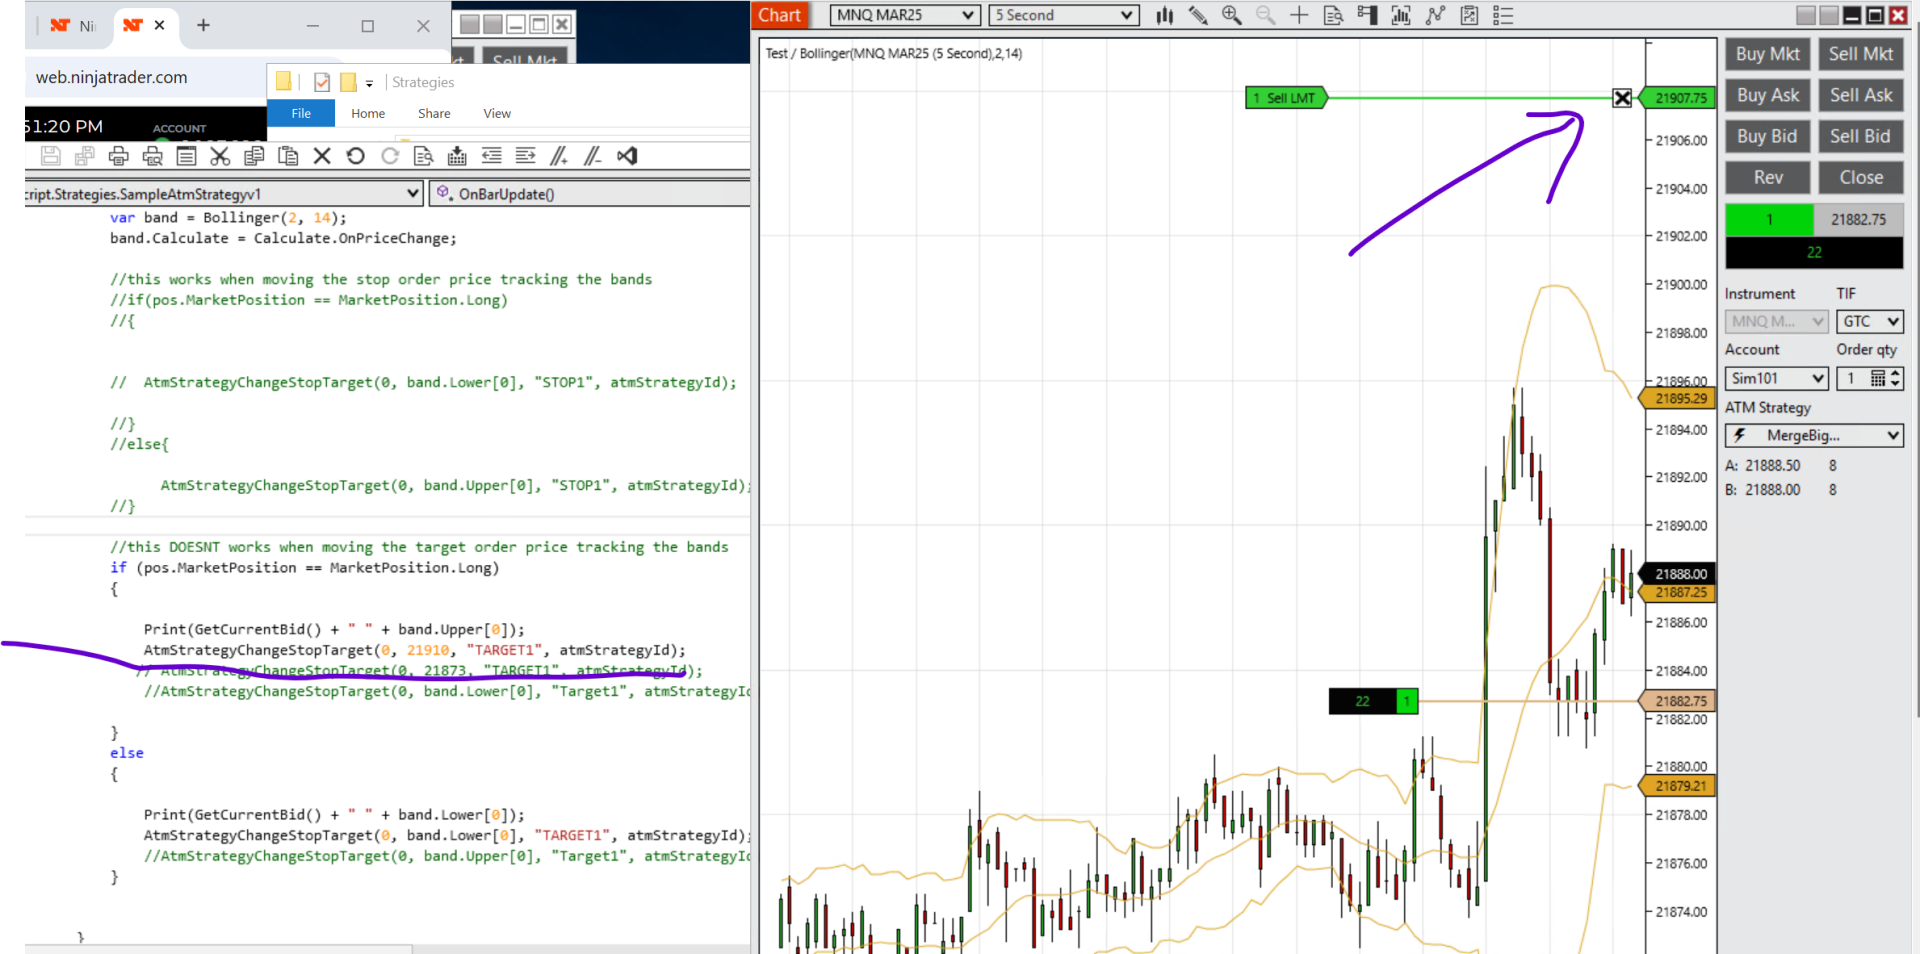
Task: Delete selection with the X icon in editor toolbar
Action: [322, 156]
